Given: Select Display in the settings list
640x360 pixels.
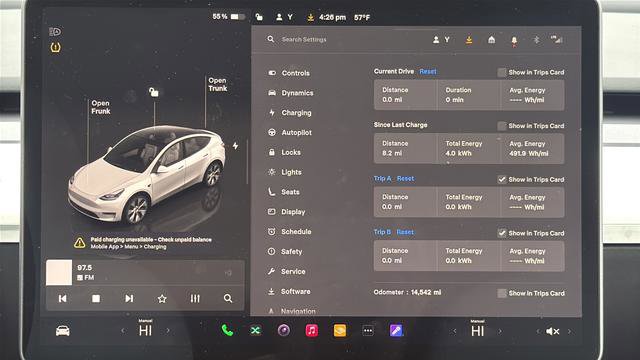Looking at the screenshot, I should (x=287, y=212).
